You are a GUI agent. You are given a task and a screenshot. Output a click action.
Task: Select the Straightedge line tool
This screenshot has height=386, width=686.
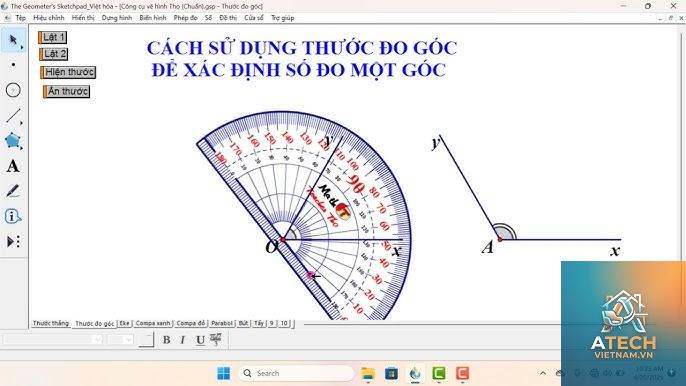14,116
